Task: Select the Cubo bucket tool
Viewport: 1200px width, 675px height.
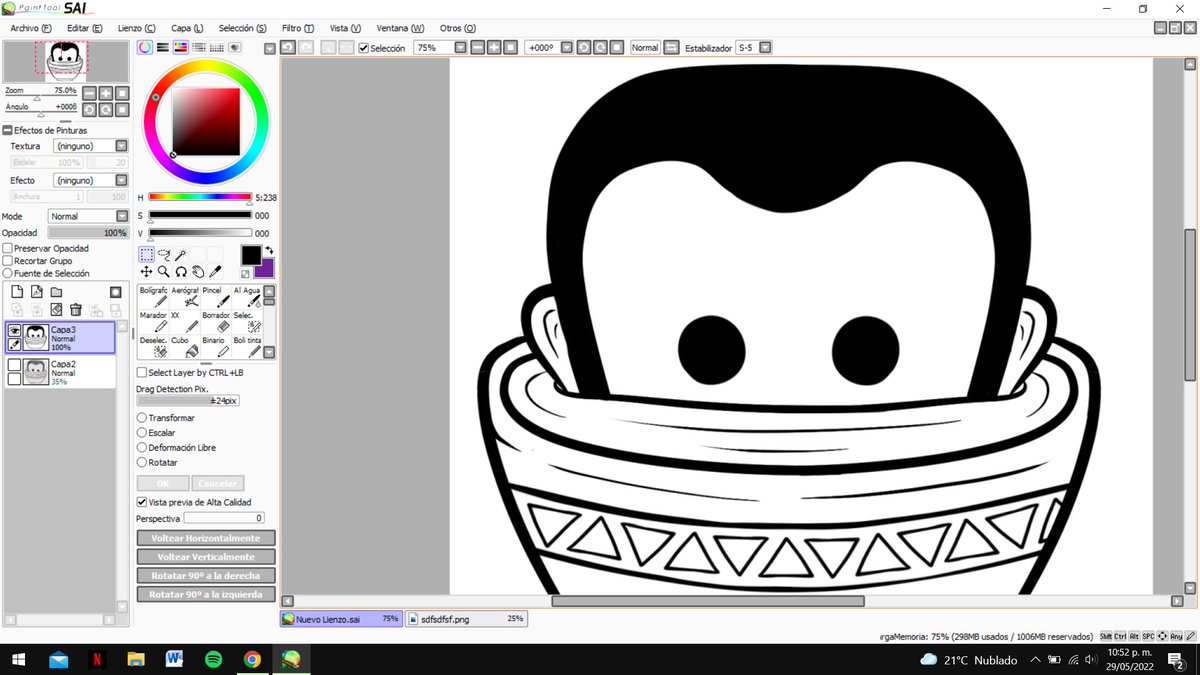Action: click(184, 346)
